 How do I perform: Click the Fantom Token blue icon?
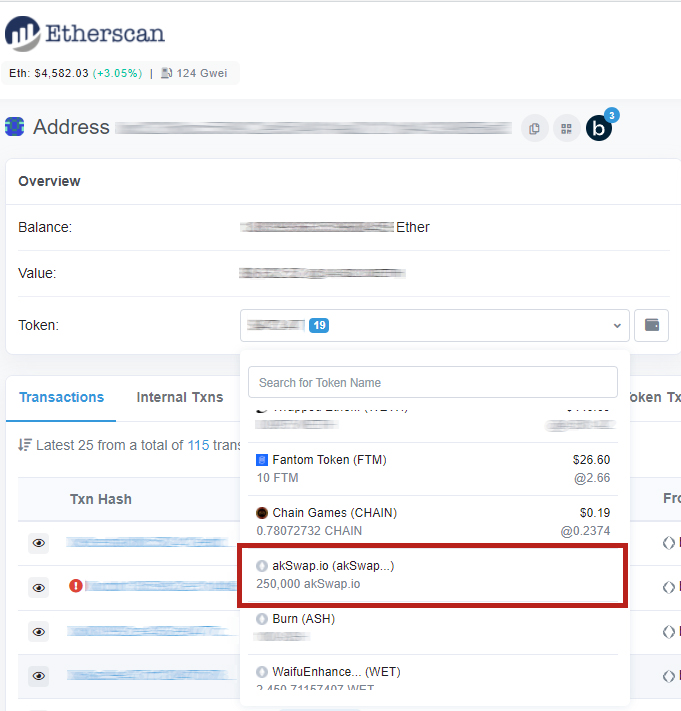click(x=262, y=460)
